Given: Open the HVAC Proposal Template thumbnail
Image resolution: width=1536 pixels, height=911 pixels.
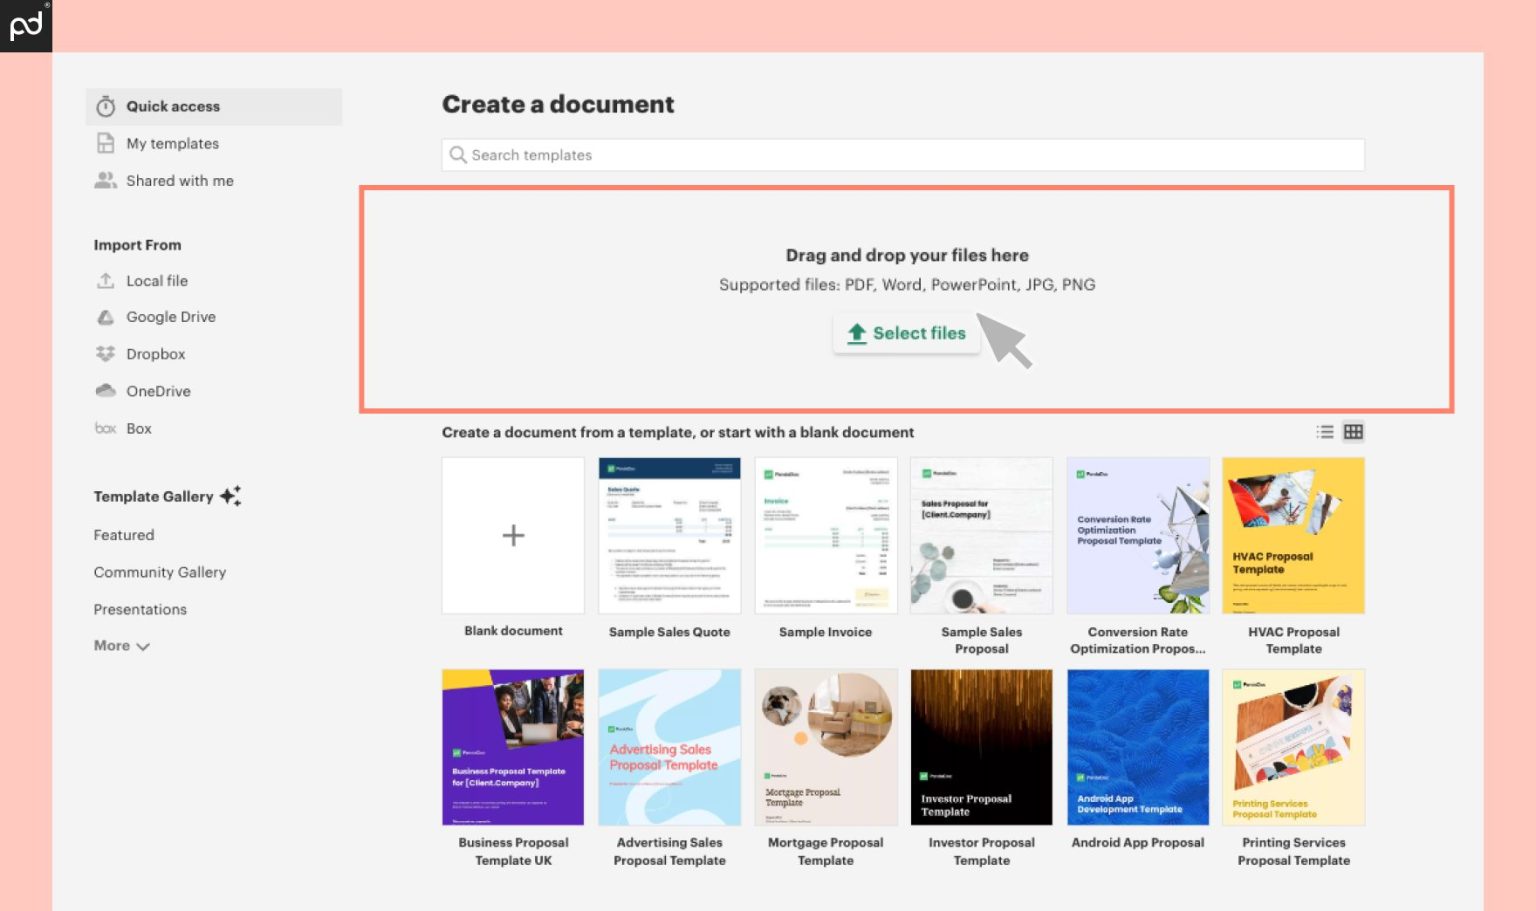Looking at the screenshot, I should 1293,535.
